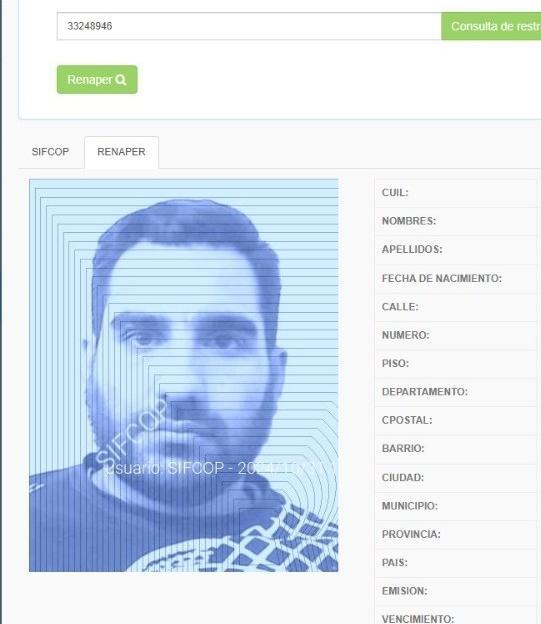The height and width of the screenshot is (624, 541).
Task: Select the CPOSTAL row
Action: 458,420
